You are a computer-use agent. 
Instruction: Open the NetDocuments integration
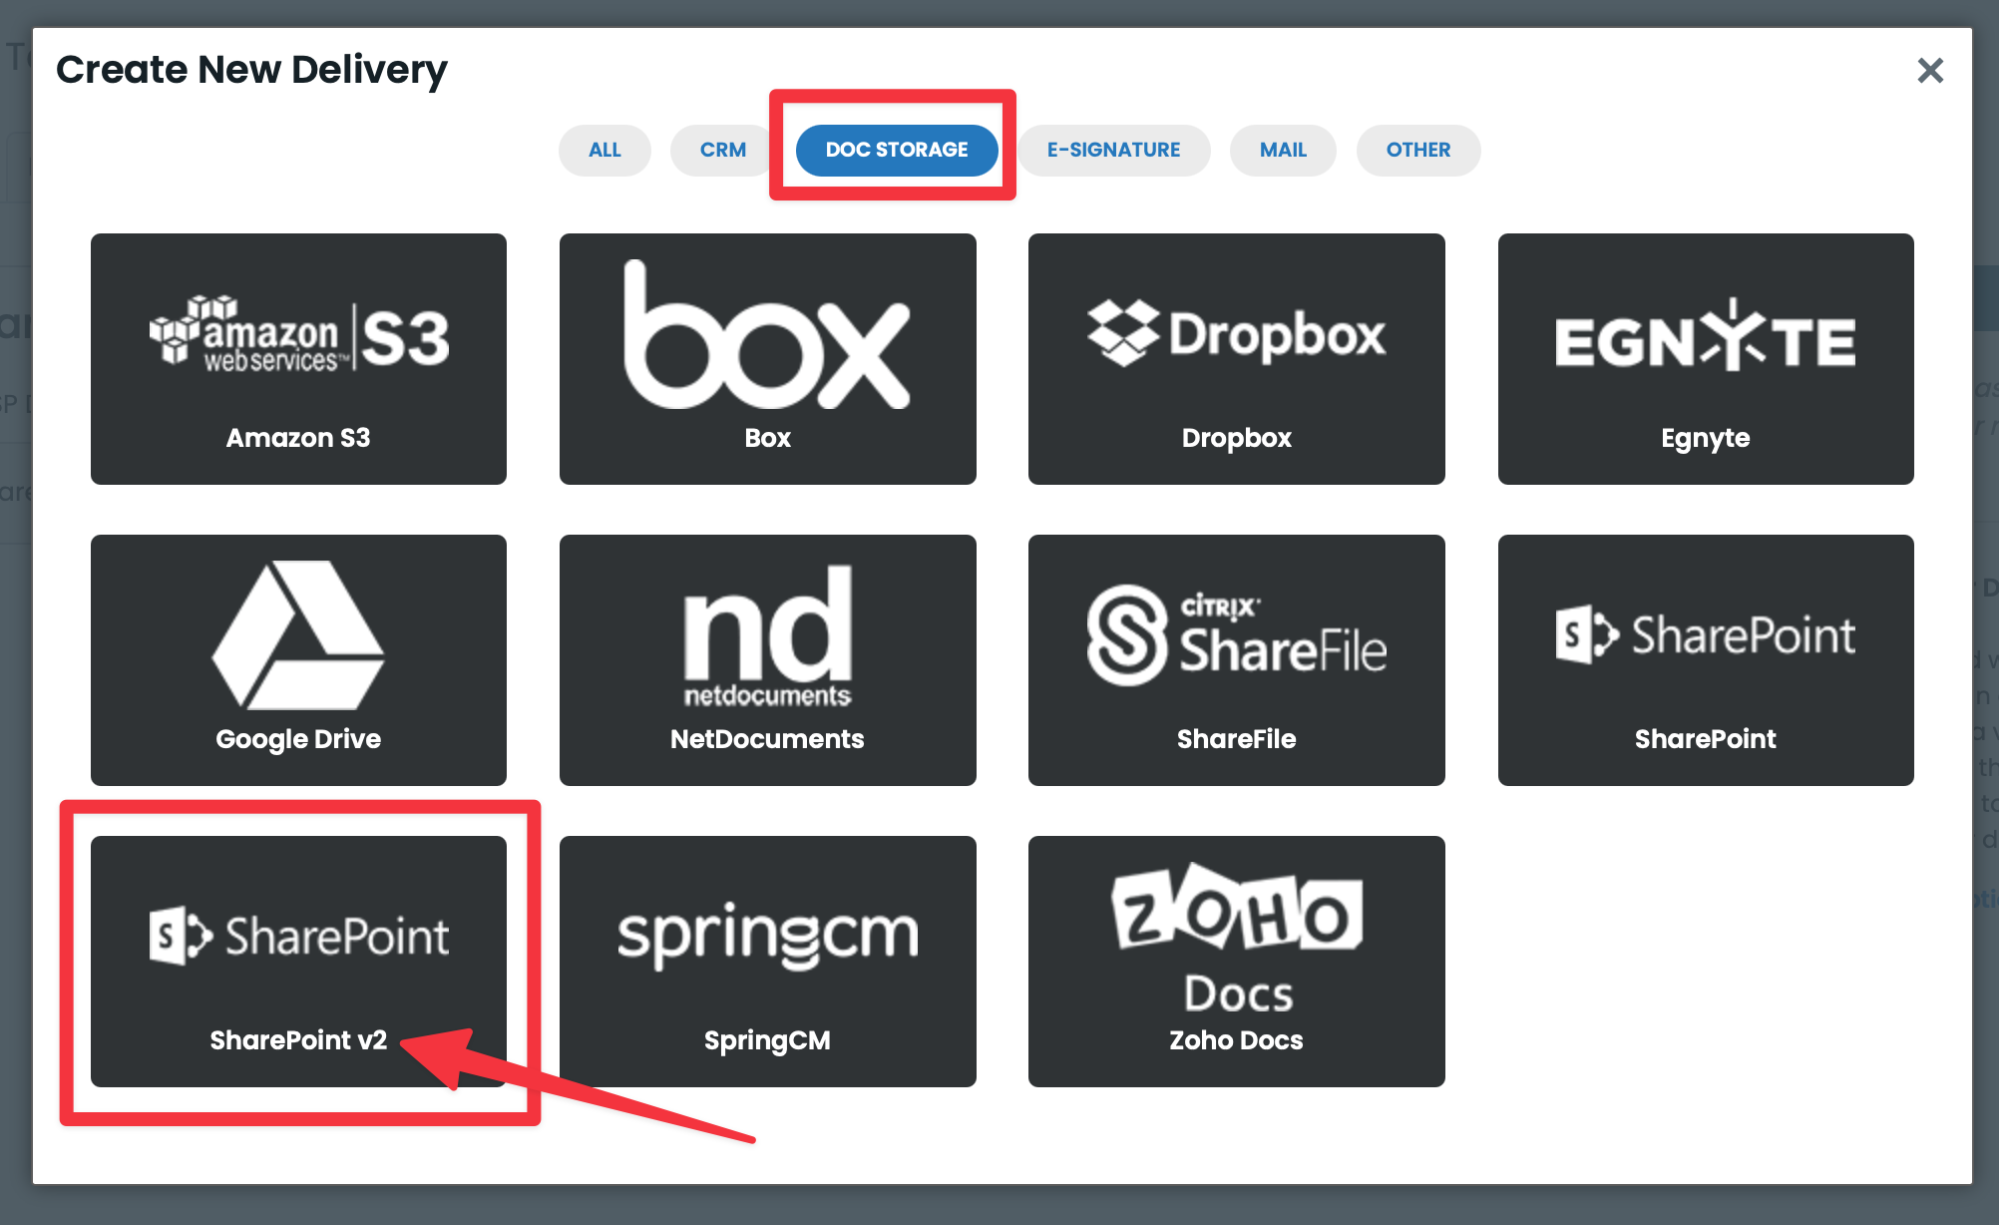(x=767, y=659)
